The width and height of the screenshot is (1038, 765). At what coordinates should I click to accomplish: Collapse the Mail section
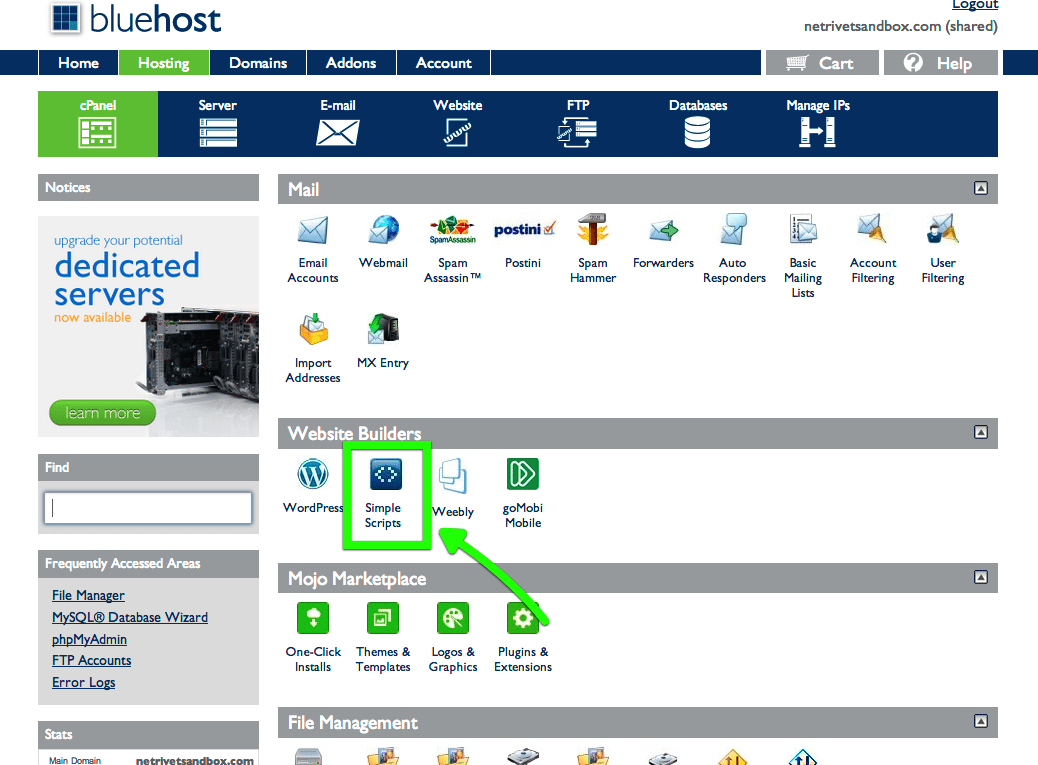click(x=980, y=189)
